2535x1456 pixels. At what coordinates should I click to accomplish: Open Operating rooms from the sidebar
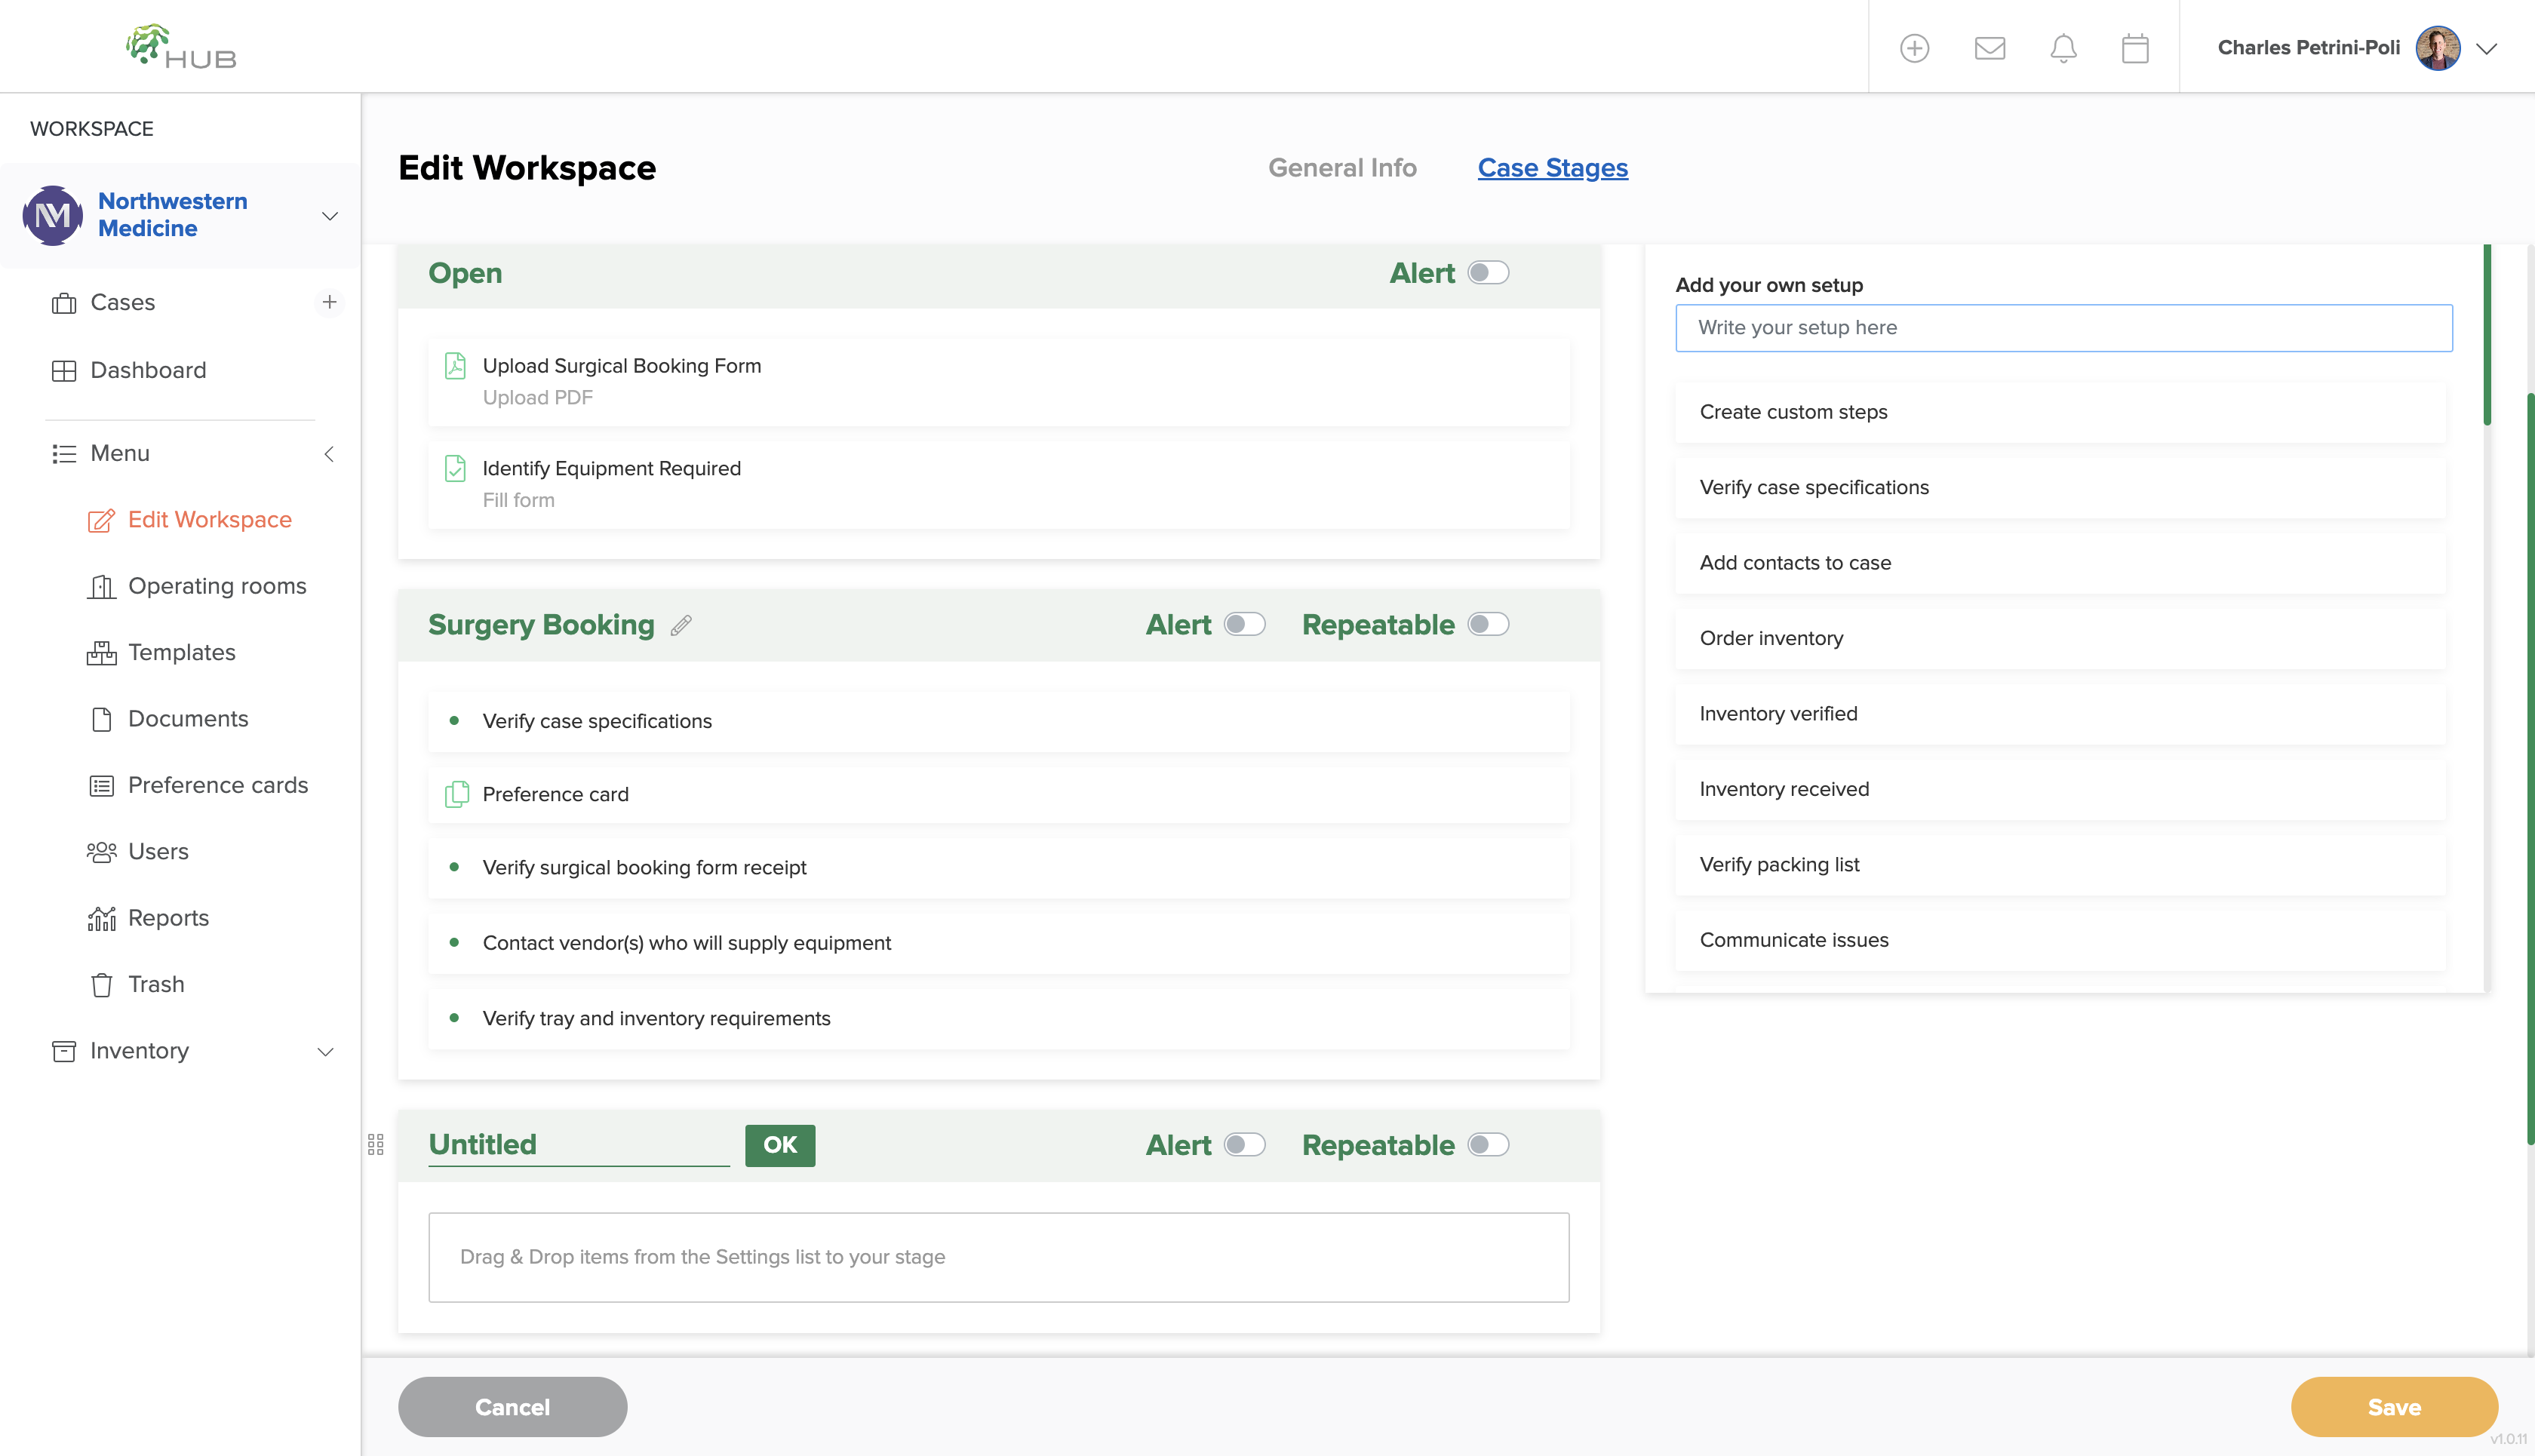coord(197,586)
